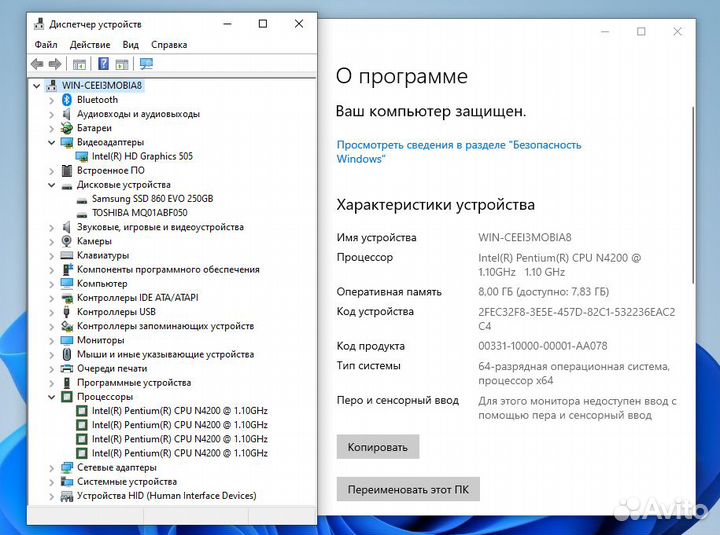This screenshot has width=720, height=535.
Task: Expand the Системные устройства category
Action: (x=51, y=482)
